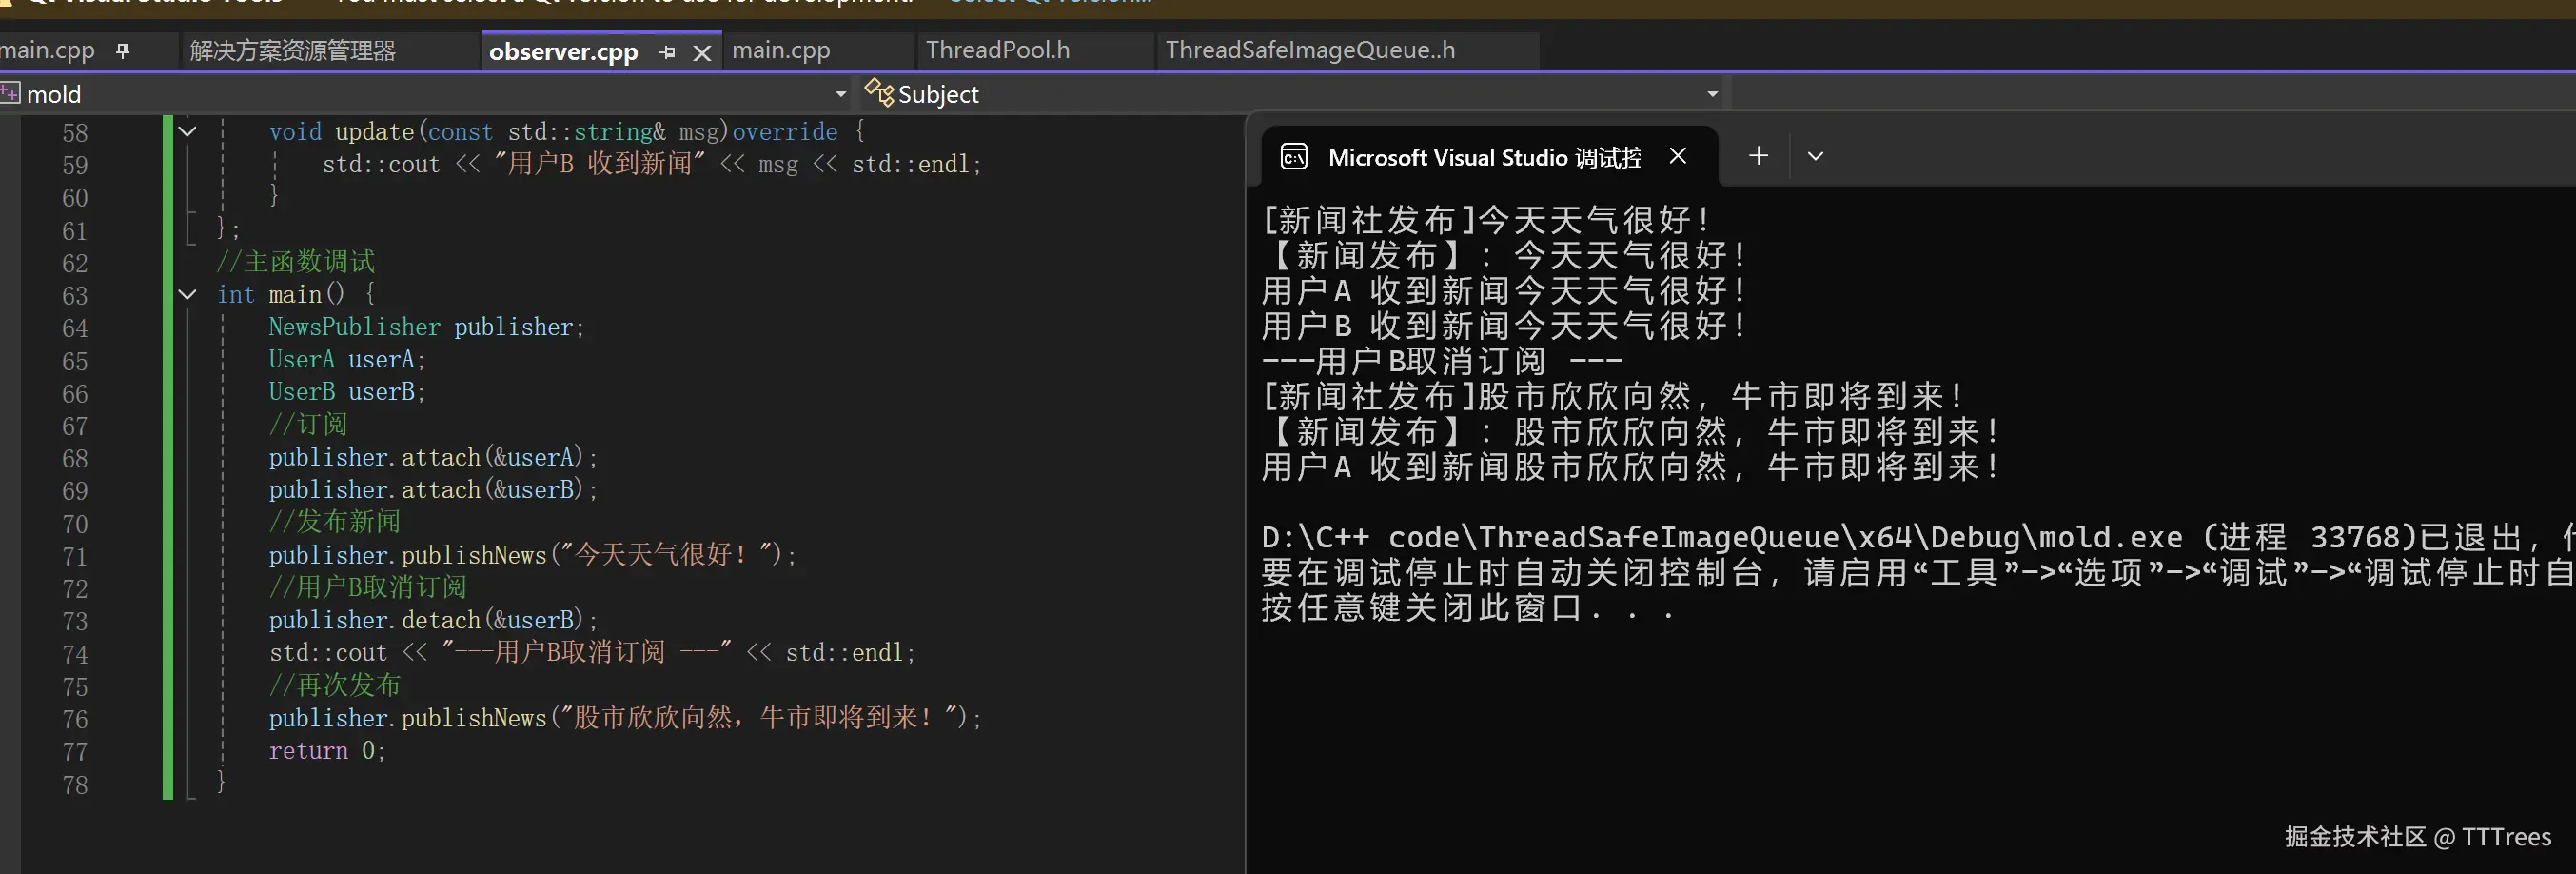Image resolution: width=2576 pixels, height=874 pixels.
Task: Switch to the second main.cpp tab
Action: pos(781,50)
